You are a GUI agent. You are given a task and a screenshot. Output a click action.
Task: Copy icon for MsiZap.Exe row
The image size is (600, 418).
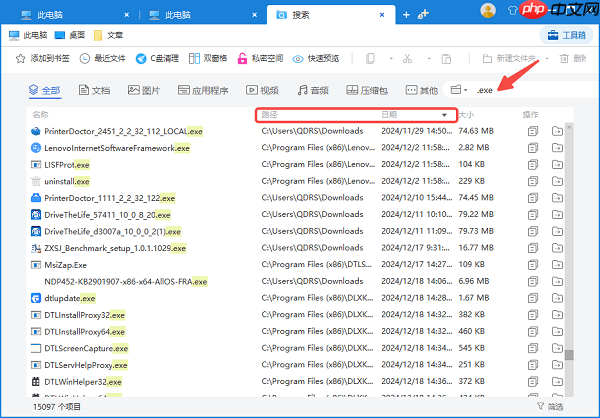point(533,265)
